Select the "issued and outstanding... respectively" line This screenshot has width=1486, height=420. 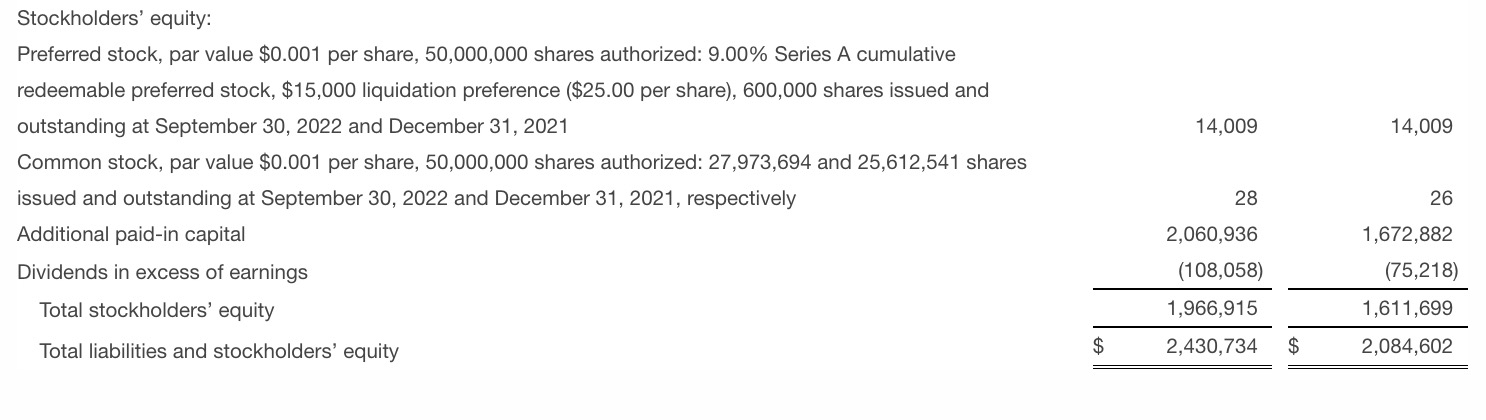point(406,198)
